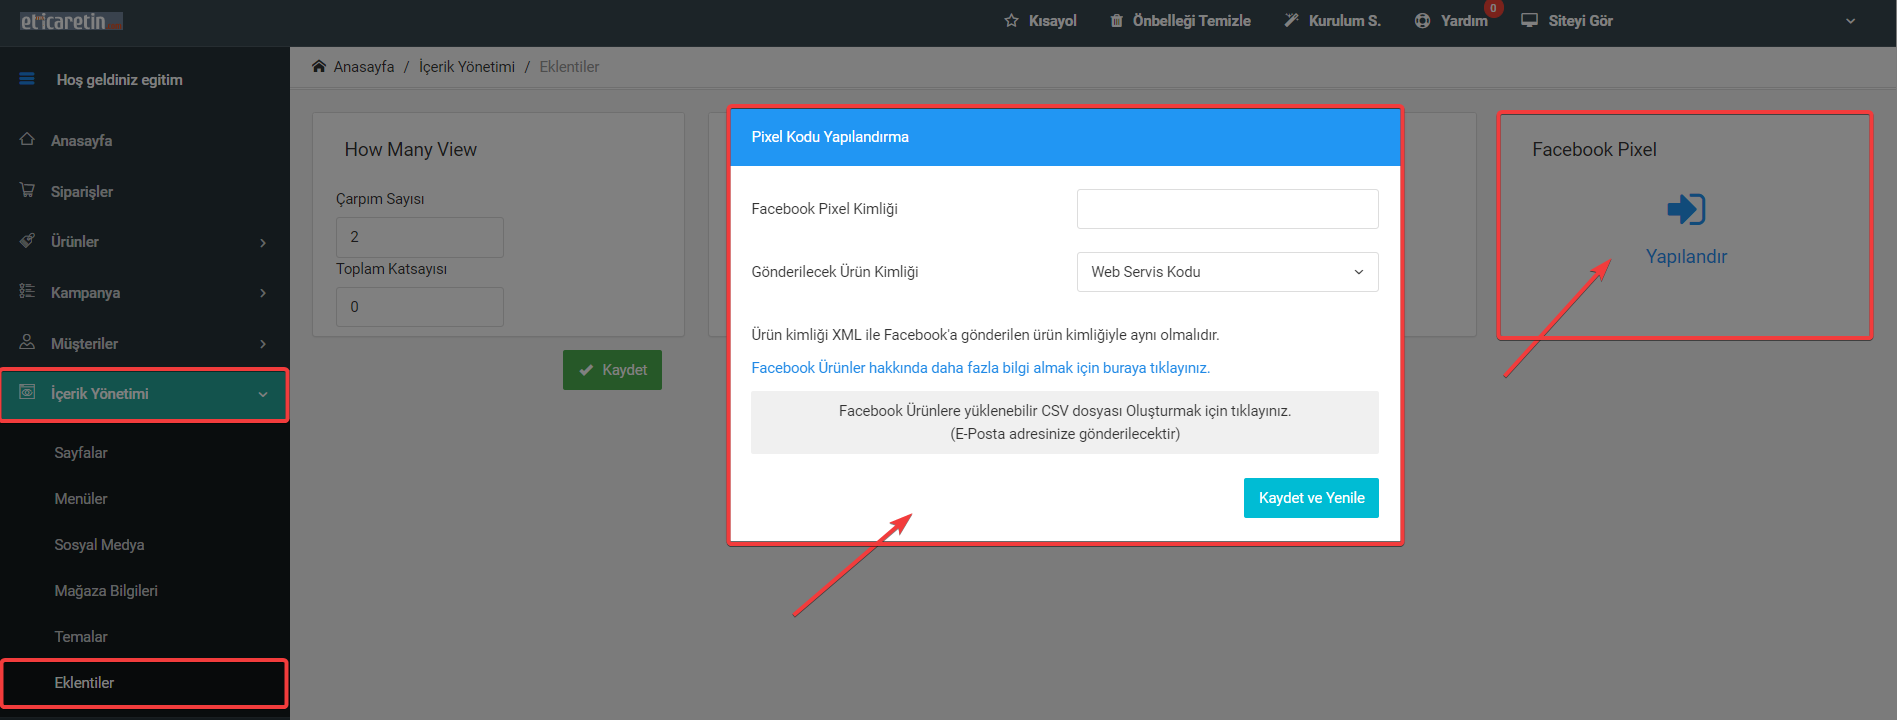Open the Facebook Ürünler more info link

pyautogui.click(x=980, y=368)
